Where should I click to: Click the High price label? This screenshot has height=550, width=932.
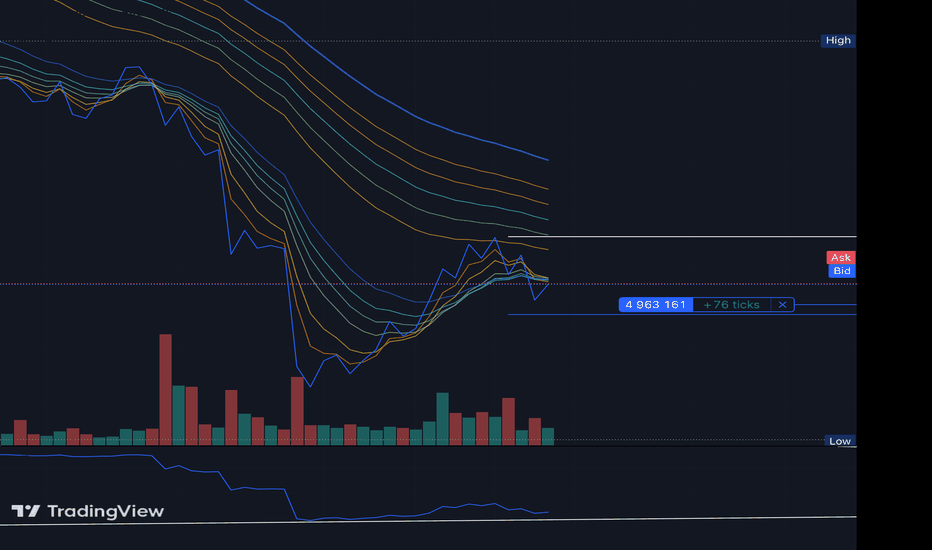click(838, 40)
